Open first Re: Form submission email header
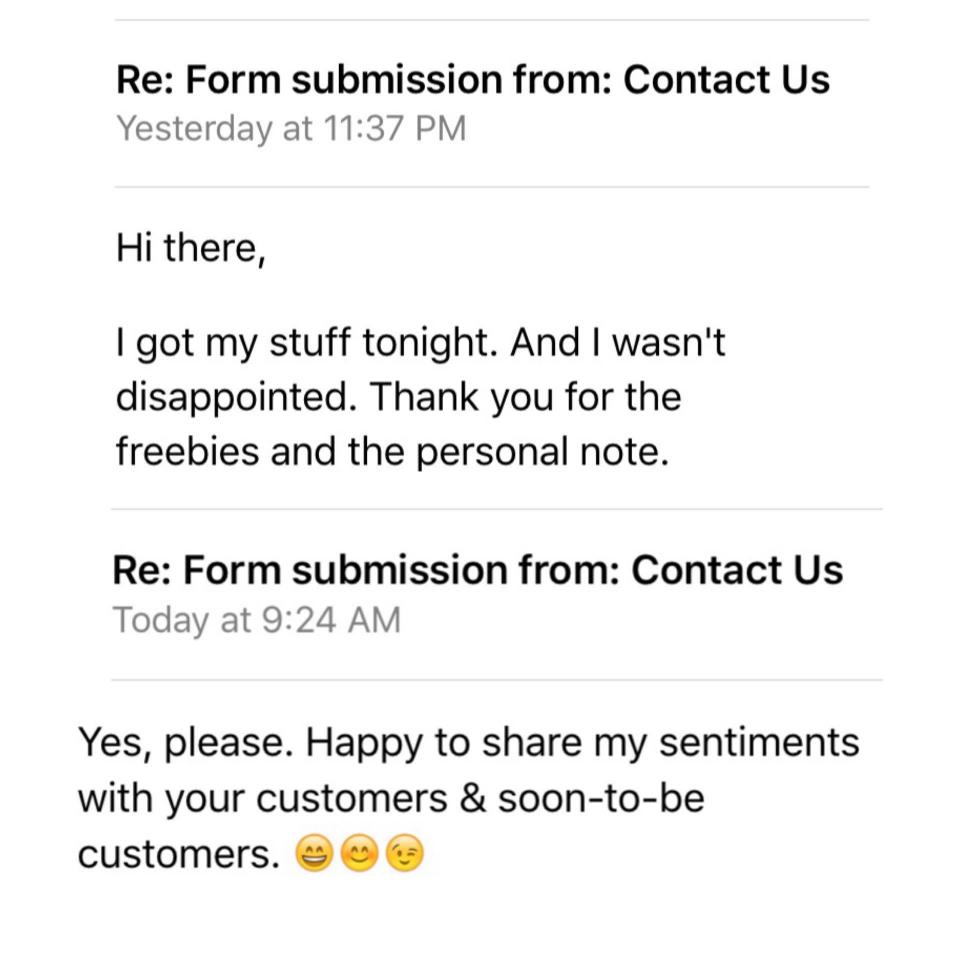The width and height of the screenshot is (960, 960). tap(472, 79)
